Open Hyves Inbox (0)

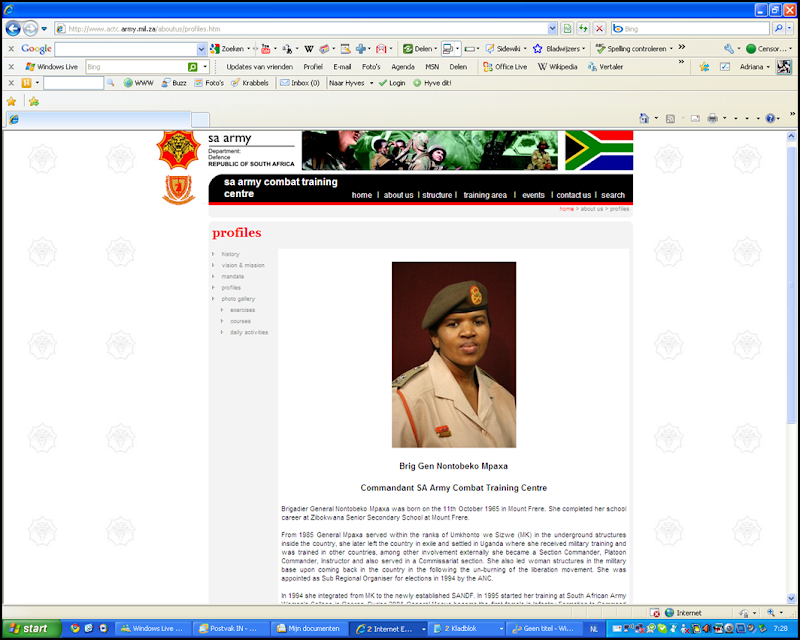tap(300, 83)
